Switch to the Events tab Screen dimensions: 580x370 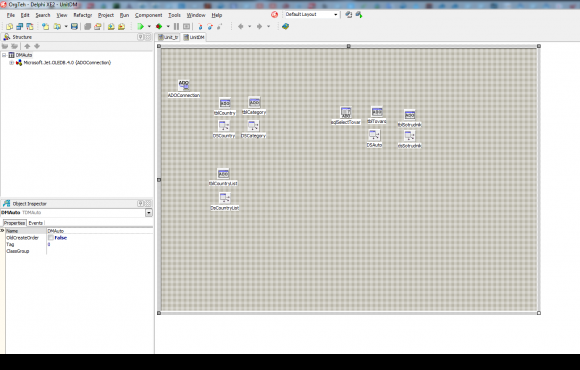[36, 223]
